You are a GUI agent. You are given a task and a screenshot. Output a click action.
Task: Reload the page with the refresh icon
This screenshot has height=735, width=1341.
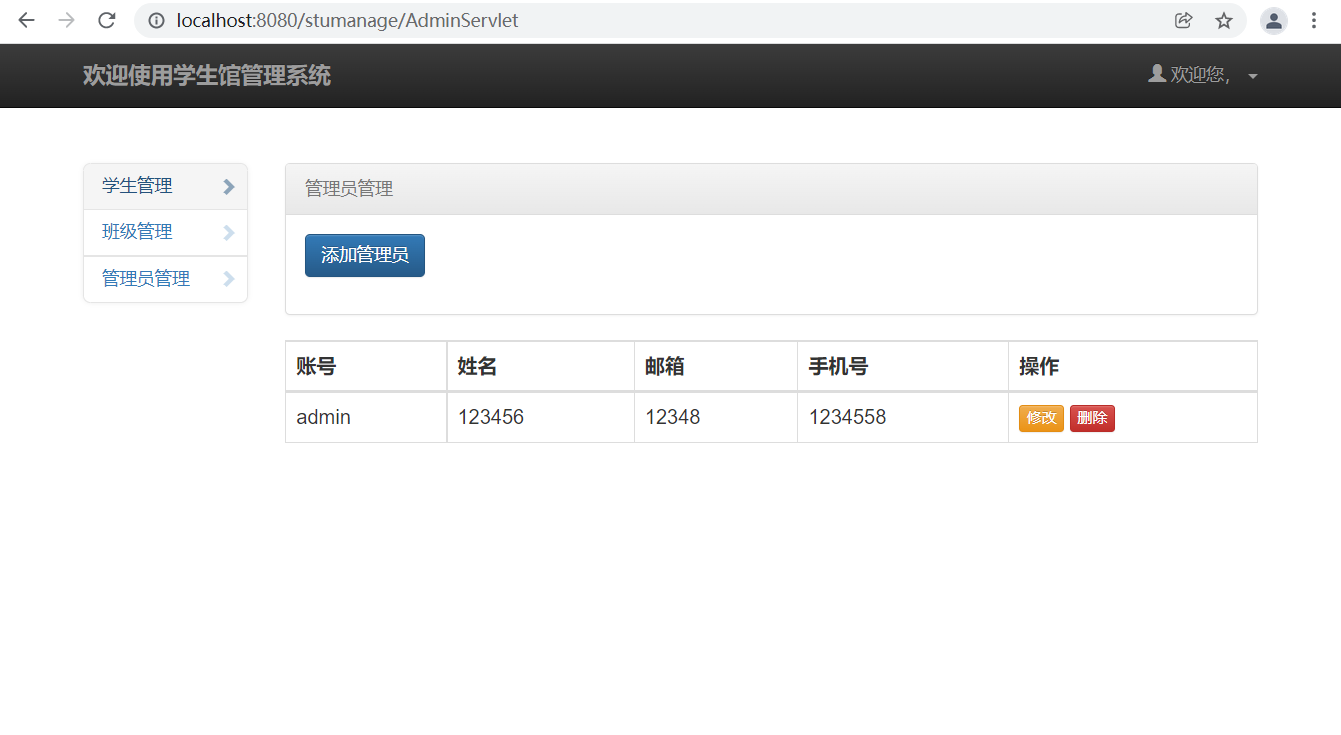click(x=107, y=20)
